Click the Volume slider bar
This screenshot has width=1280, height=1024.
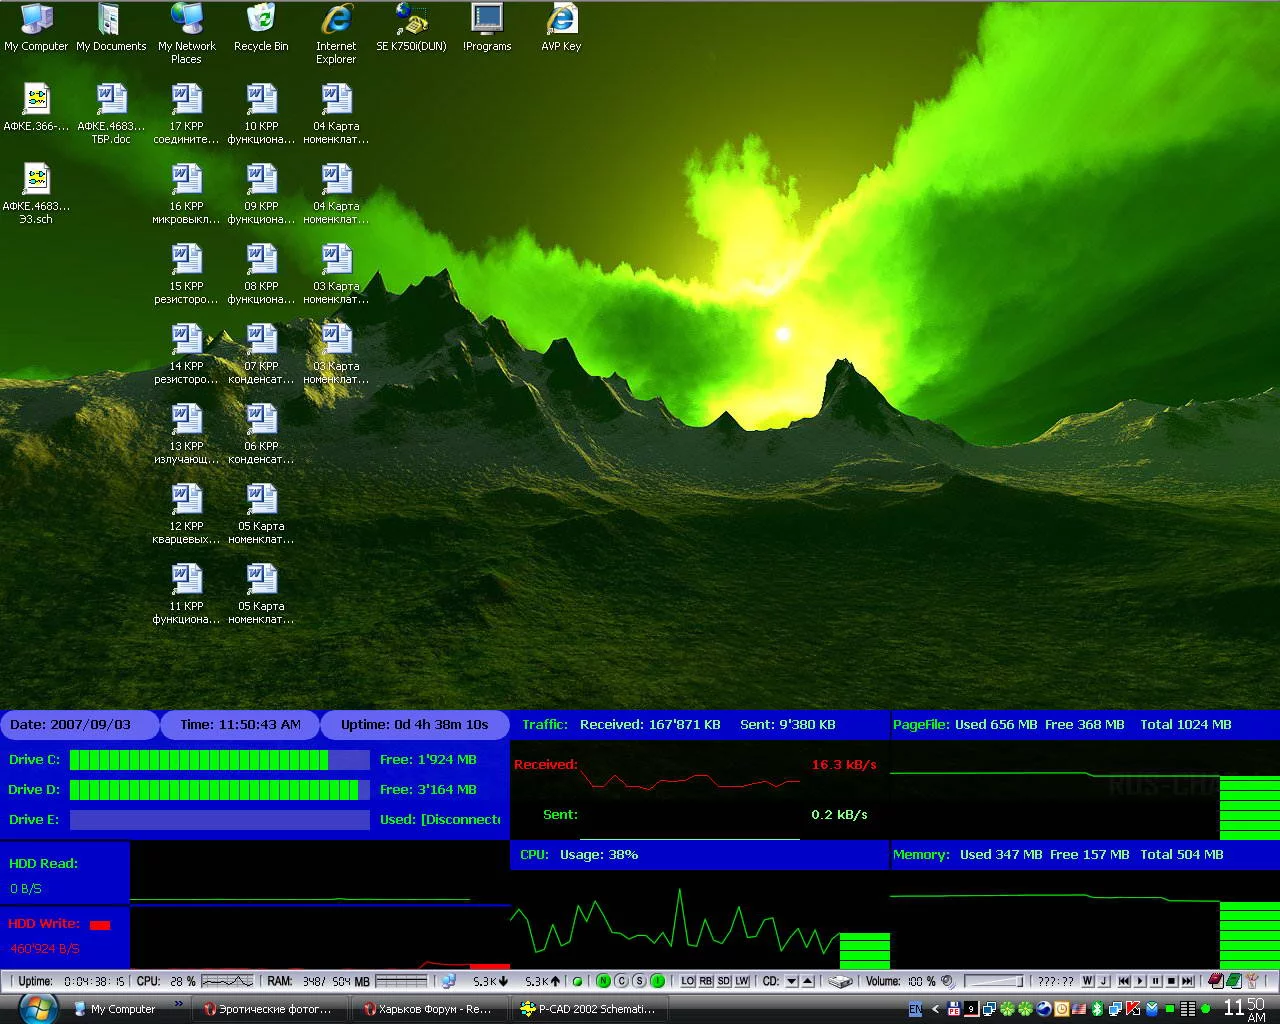(993, 981)
